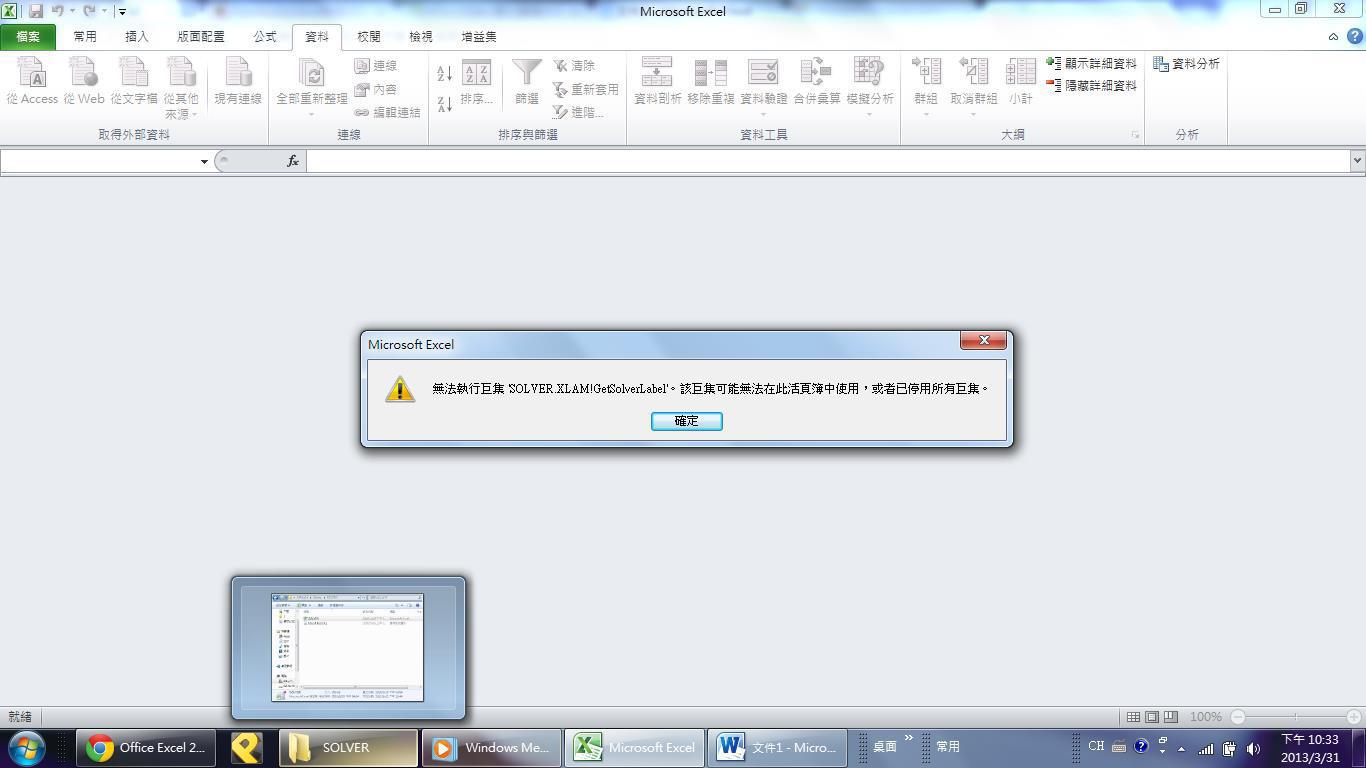Viewport: 1366px width, 768px height.
Task: Click the zoom slider in status bar
Action: coord(1296,717)
